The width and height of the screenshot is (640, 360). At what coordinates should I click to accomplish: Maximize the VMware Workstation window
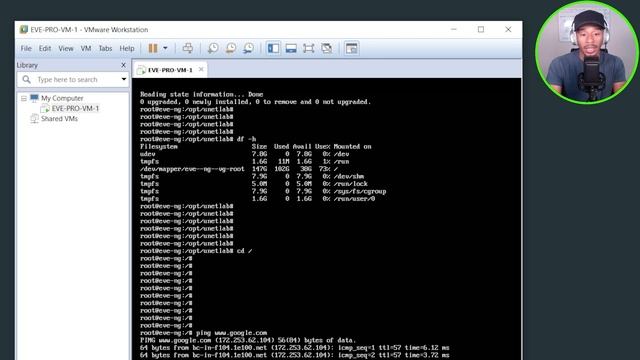481,29
